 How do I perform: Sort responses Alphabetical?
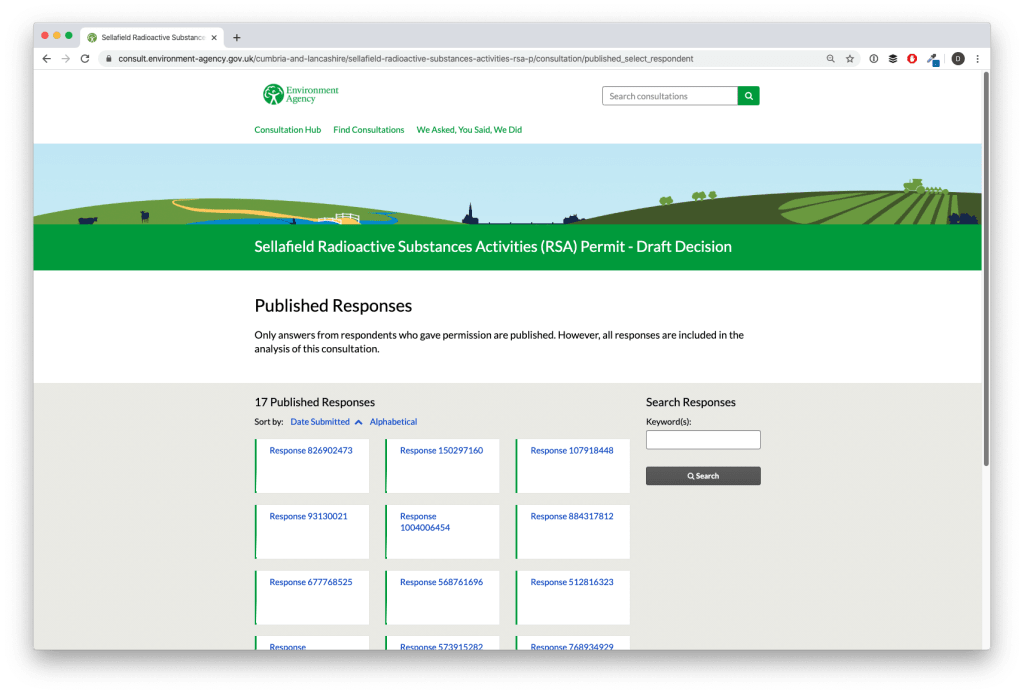[393, 422]
